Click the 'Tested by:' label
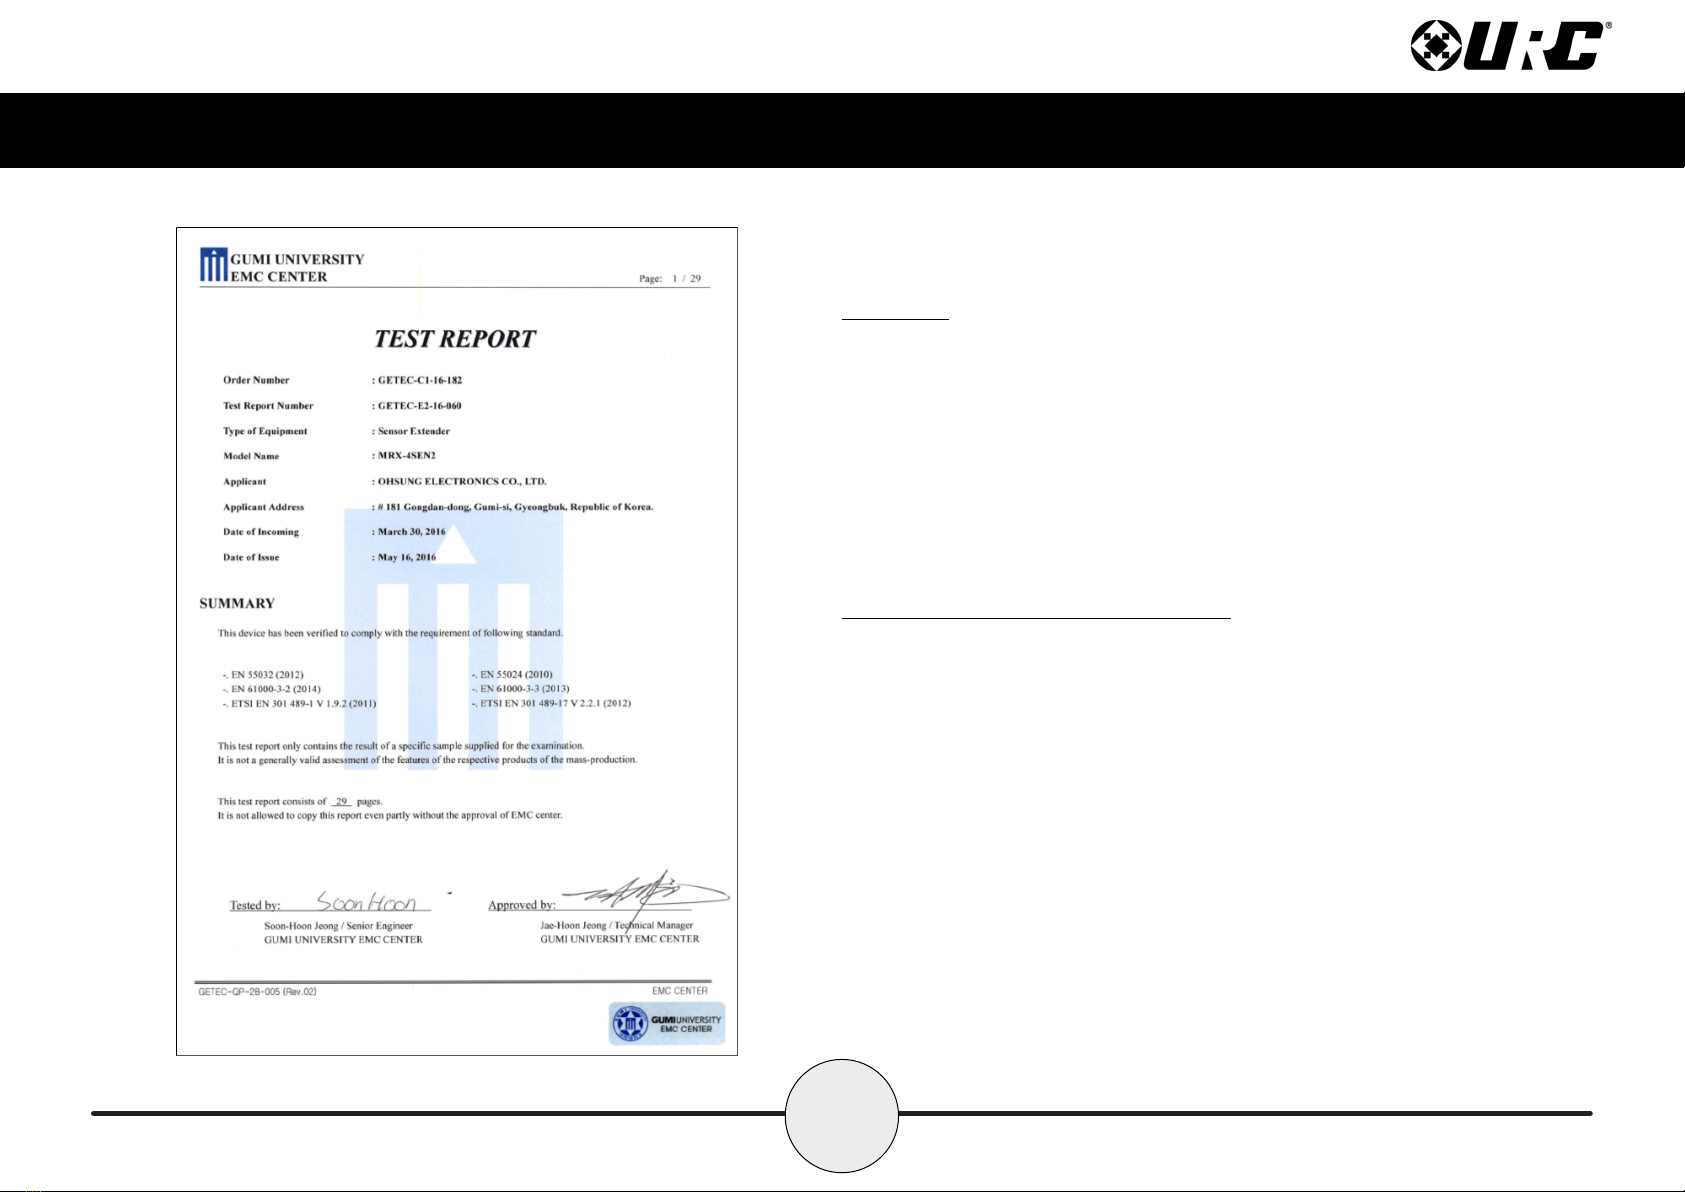This screenshot has width=1685, height=1192. click(255, 906)
